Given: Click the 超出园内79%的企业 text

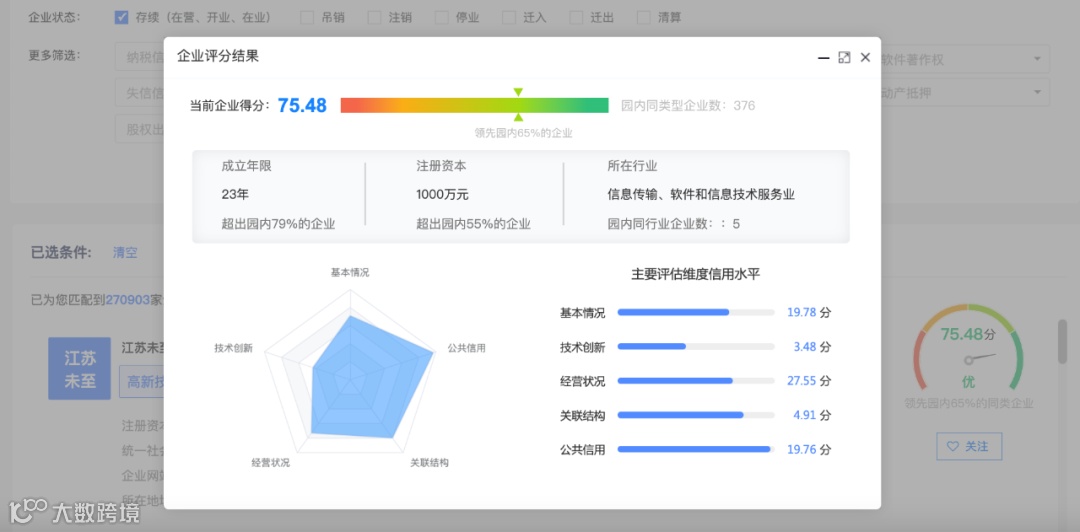Looking at the screenshot, I should click(x=278, y=224).
